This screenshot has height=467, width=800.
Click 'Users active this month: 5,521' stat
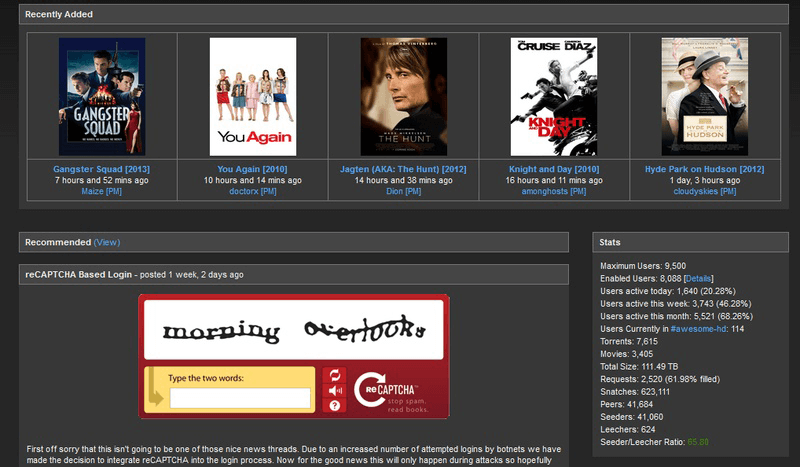point(677,316)
